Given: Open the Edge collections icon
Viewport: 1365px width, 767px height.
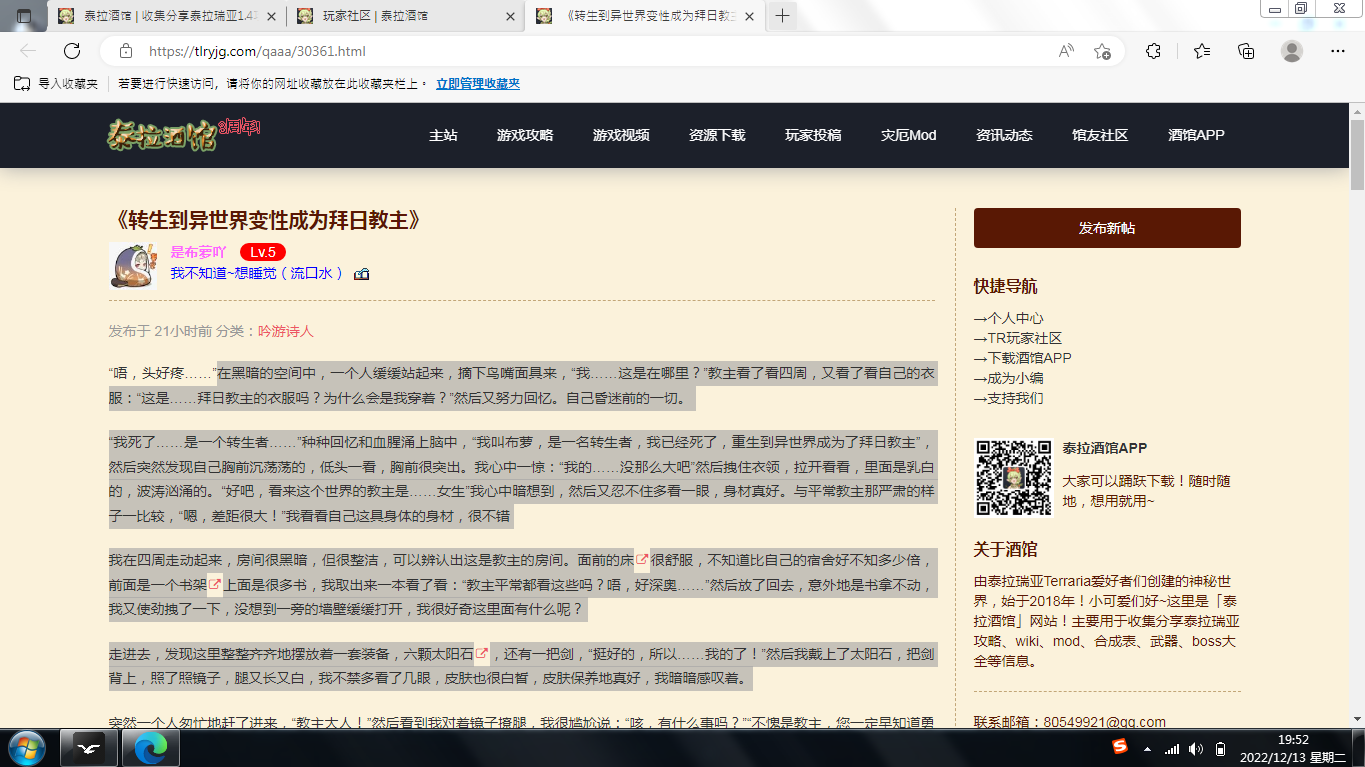Looking at the screenshot, I should point(1246,51).
